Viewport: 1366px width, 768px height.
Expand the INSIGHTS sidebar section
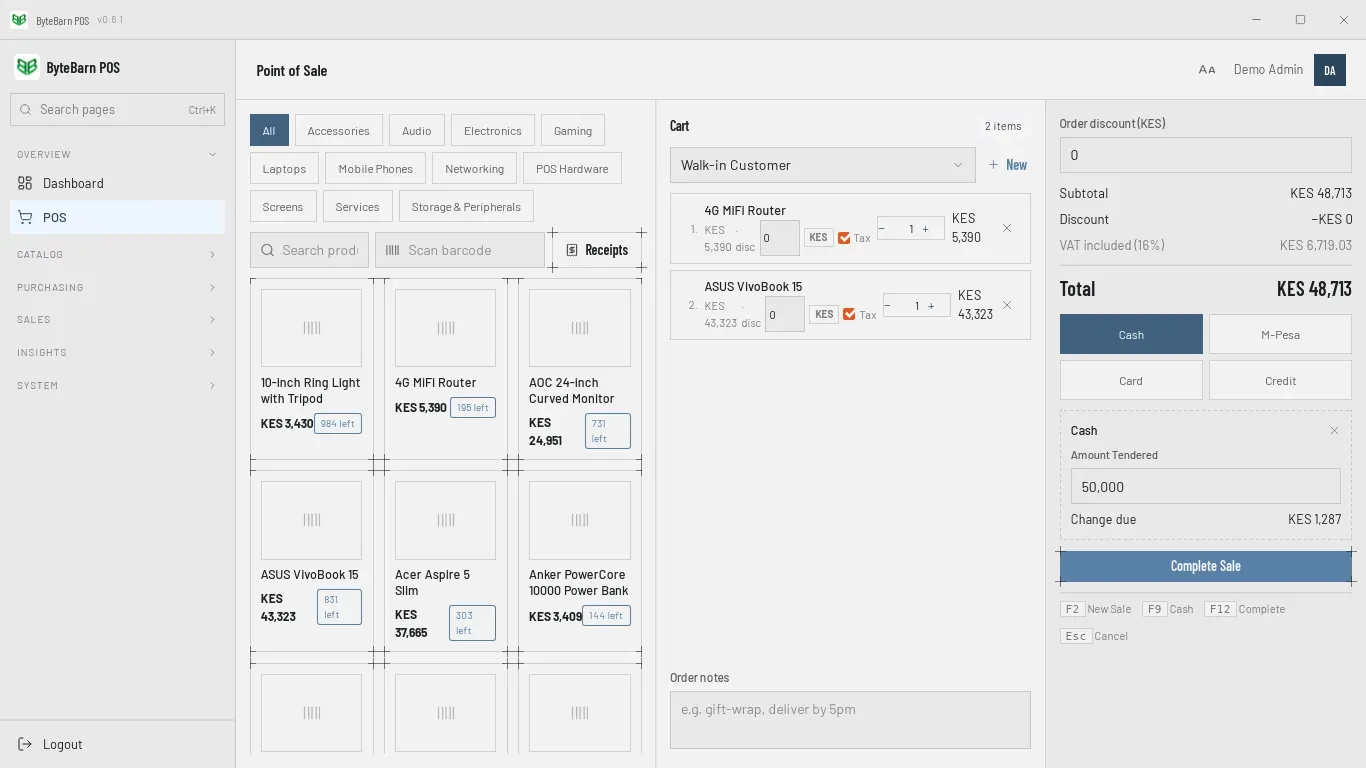coord(117,353)
